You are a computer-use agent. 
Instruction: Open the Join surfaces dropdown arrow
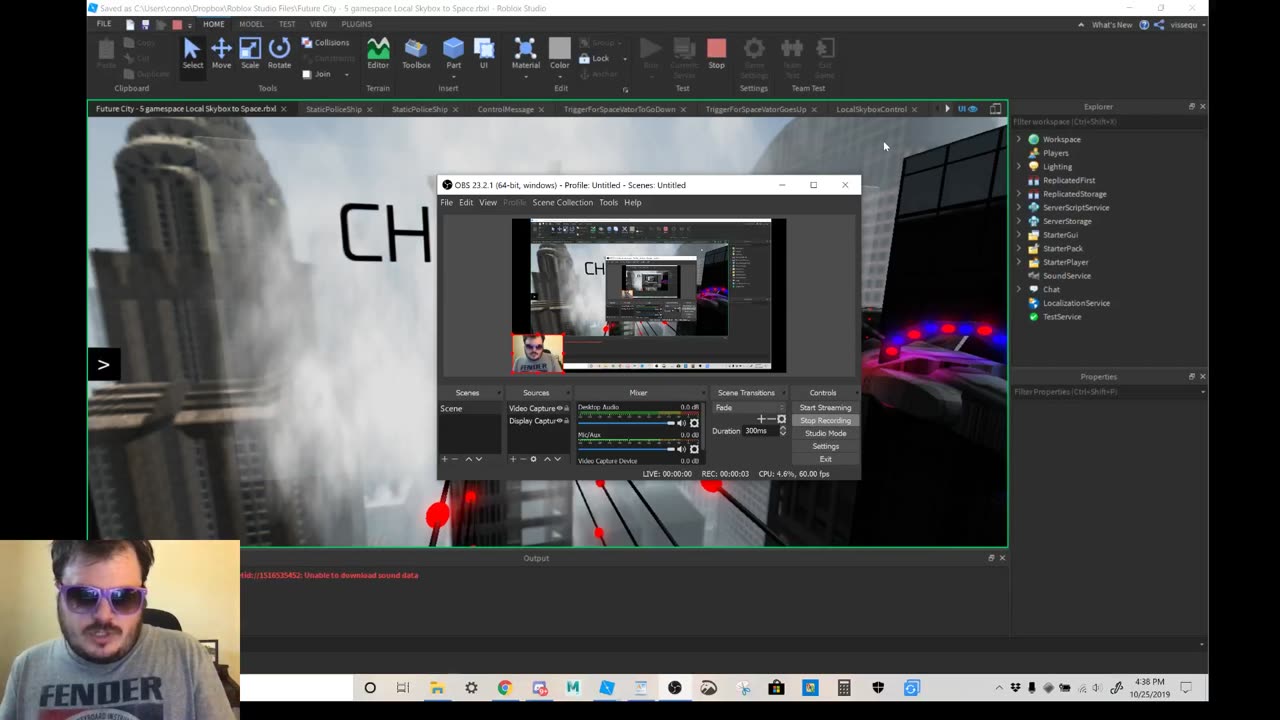point(347,74)
